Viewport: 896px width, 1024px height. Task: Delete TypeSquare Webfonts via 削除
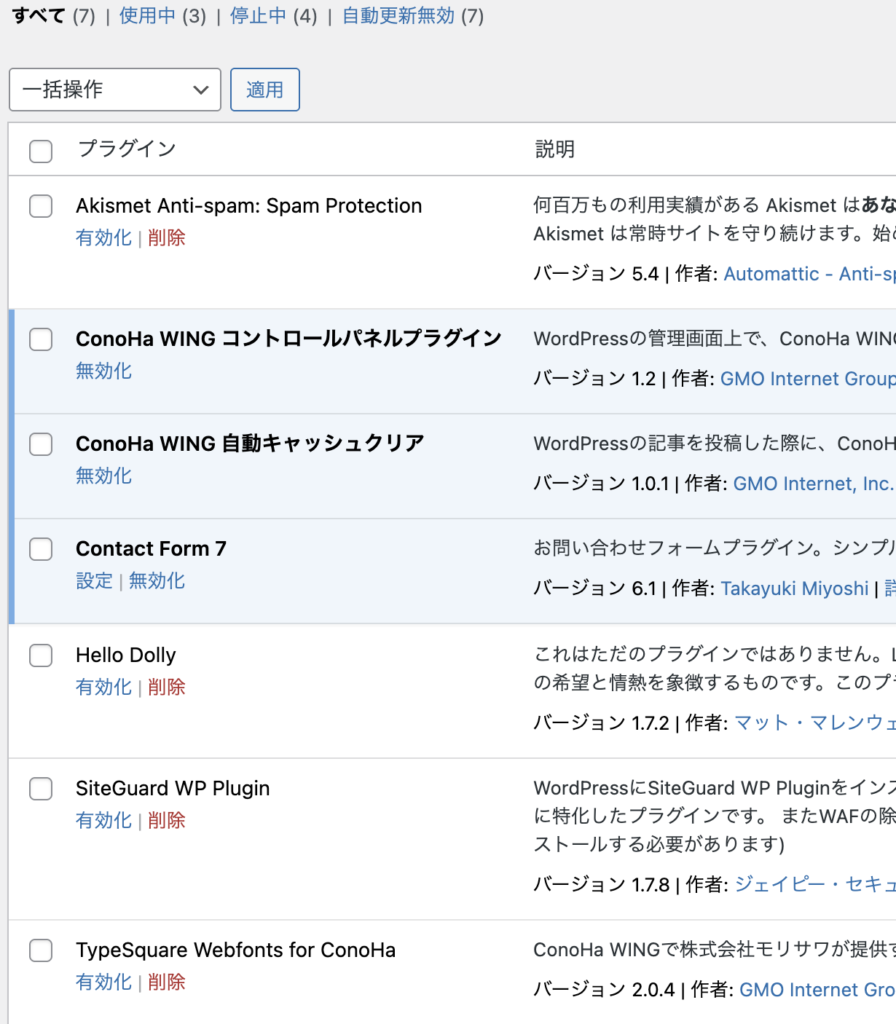167,982
